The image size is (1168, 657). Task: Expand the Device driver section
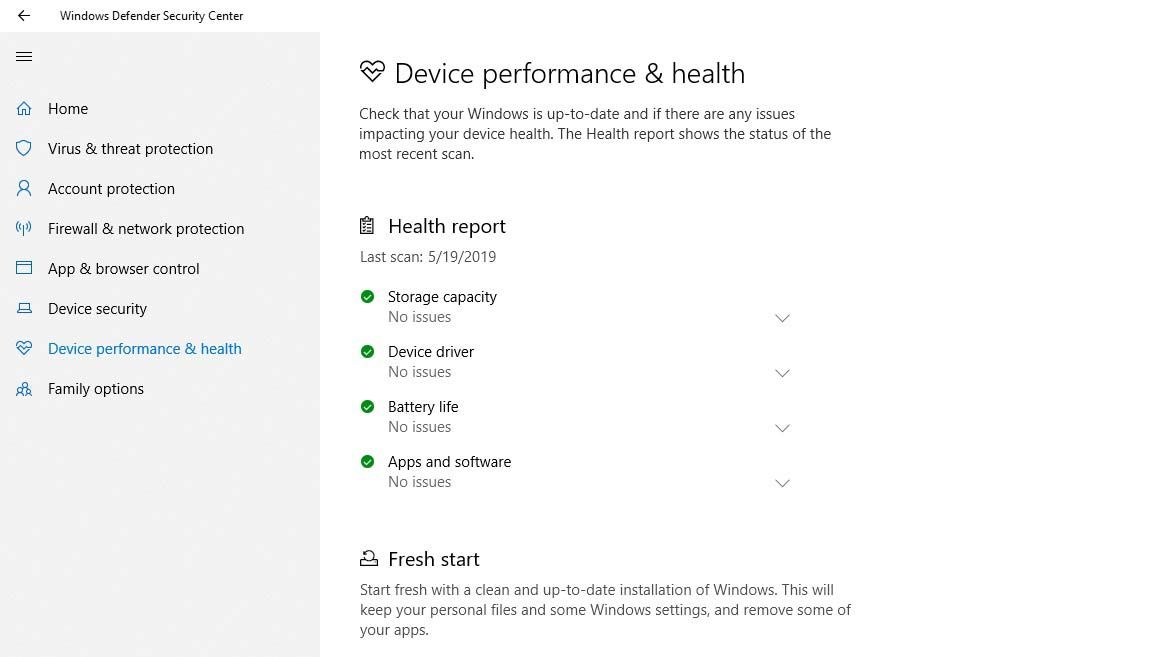[x=783, y=373]
